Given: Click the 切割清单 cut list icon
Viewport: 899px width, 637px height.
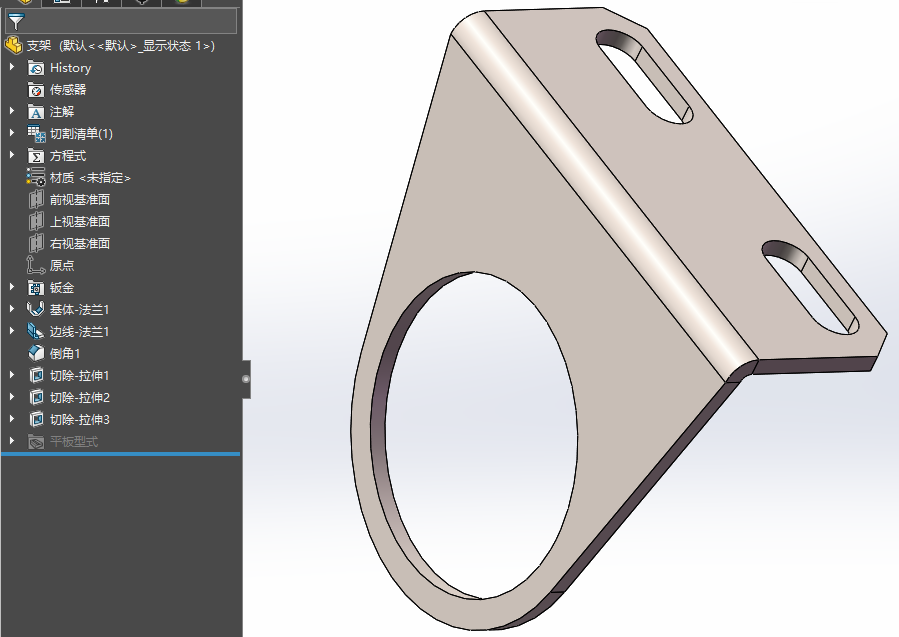Looking at the screenshot, I should click(x=36, y=134).
